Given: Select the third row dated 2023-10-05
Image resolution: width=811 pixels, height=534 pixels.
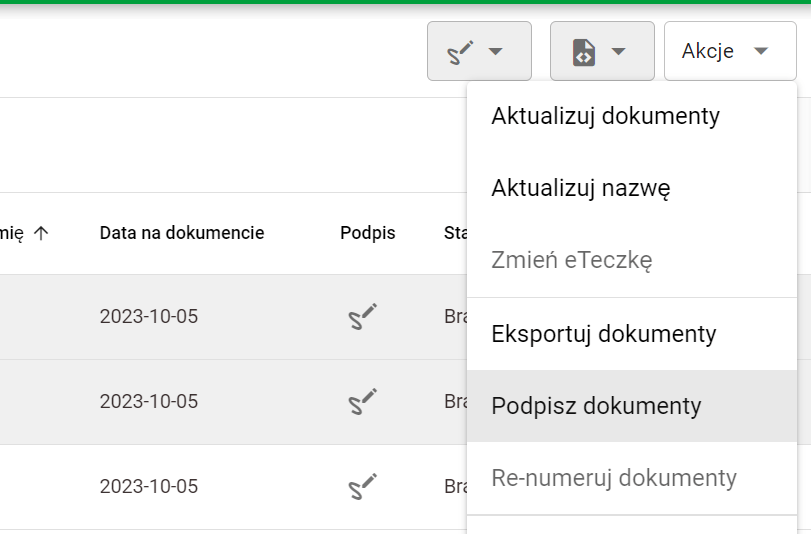Looking at the screenshot, I should 149,487.
